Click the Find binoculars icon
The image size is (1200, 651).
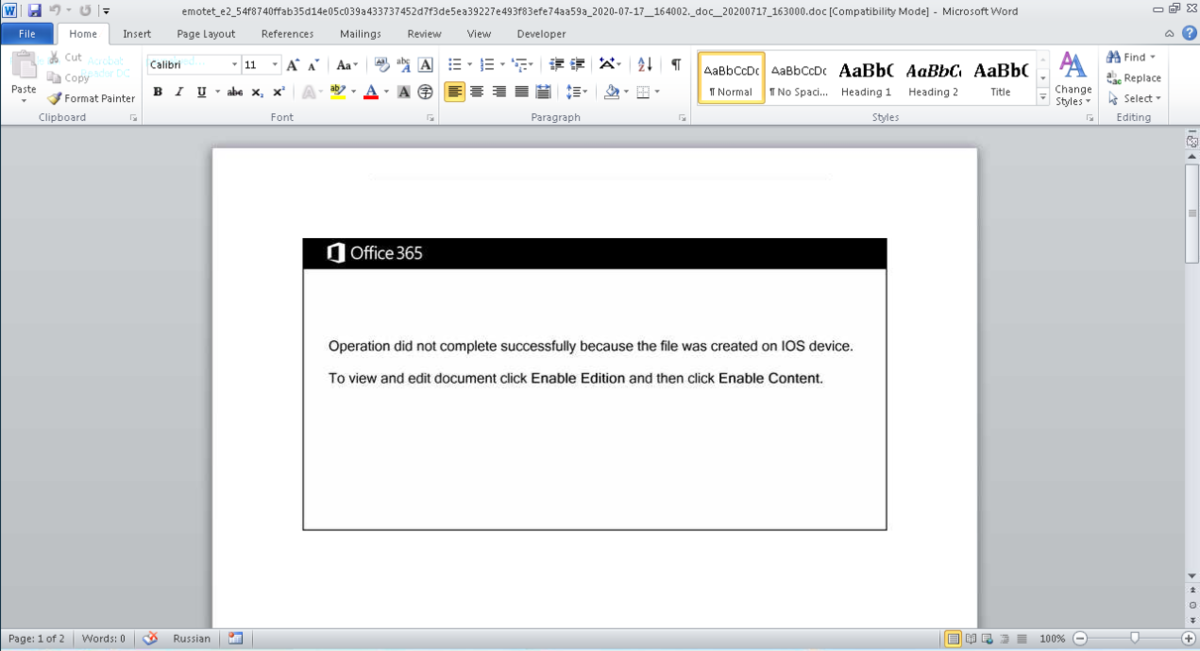(1113, 57)
